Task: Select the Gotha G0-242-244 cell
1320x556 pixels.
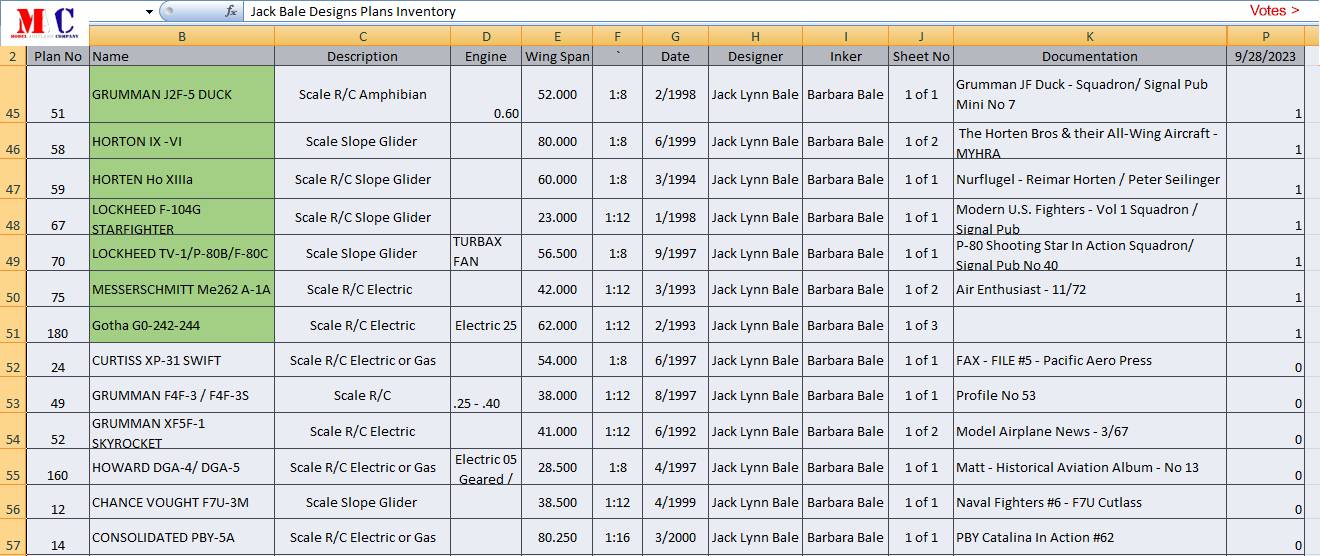Action: (x=182, y=325)
